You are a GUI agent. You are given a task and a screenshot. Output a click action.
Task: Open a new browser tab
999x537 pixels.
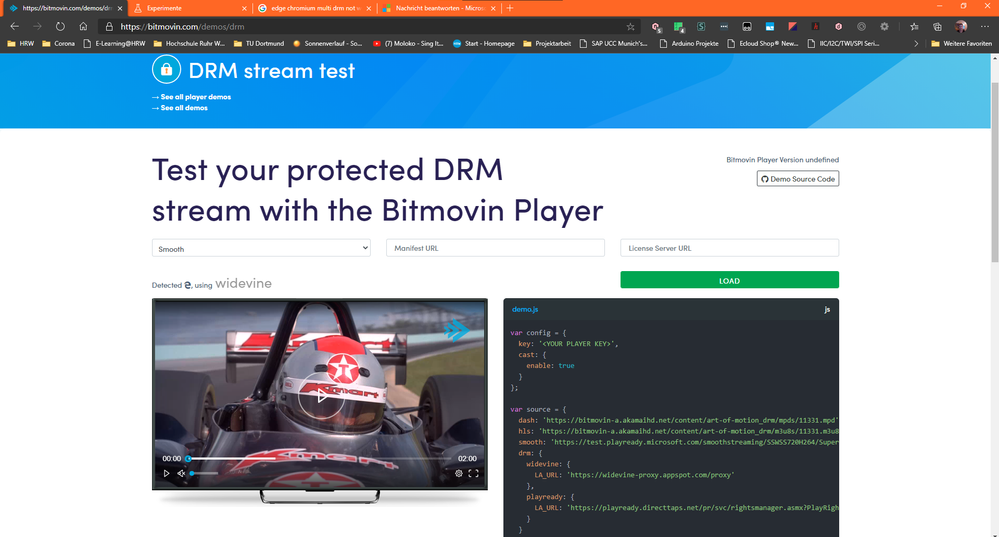pyautogui.click(x=510, y=8)
